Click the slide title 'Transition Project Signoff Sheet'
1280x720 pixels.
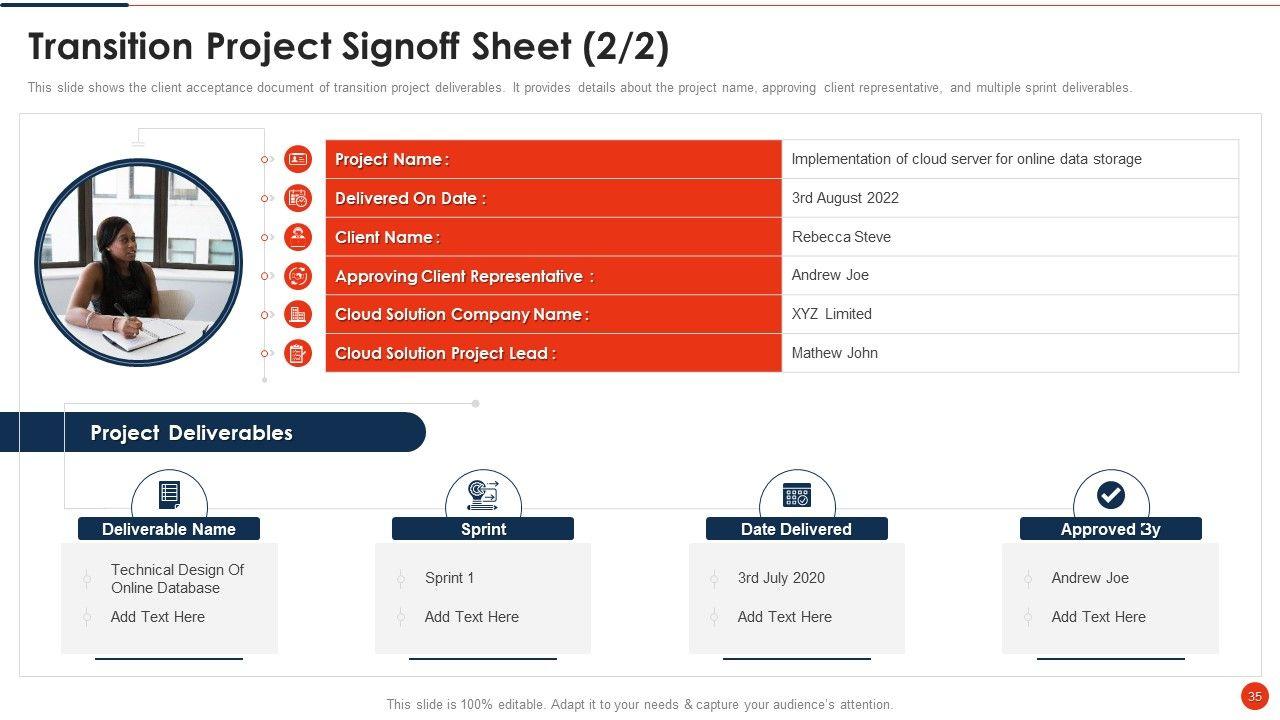point(349,47)
